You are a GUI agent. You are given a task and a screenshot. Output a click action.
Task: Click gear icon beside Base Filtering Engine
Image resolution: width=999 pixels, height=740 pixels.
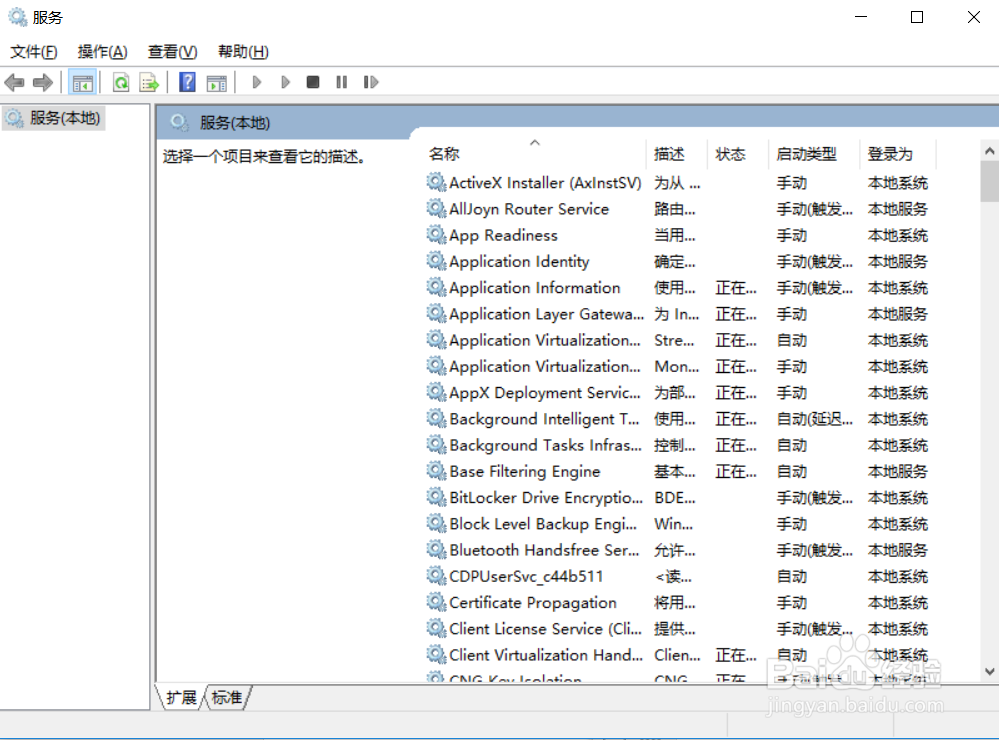[436, 471]
